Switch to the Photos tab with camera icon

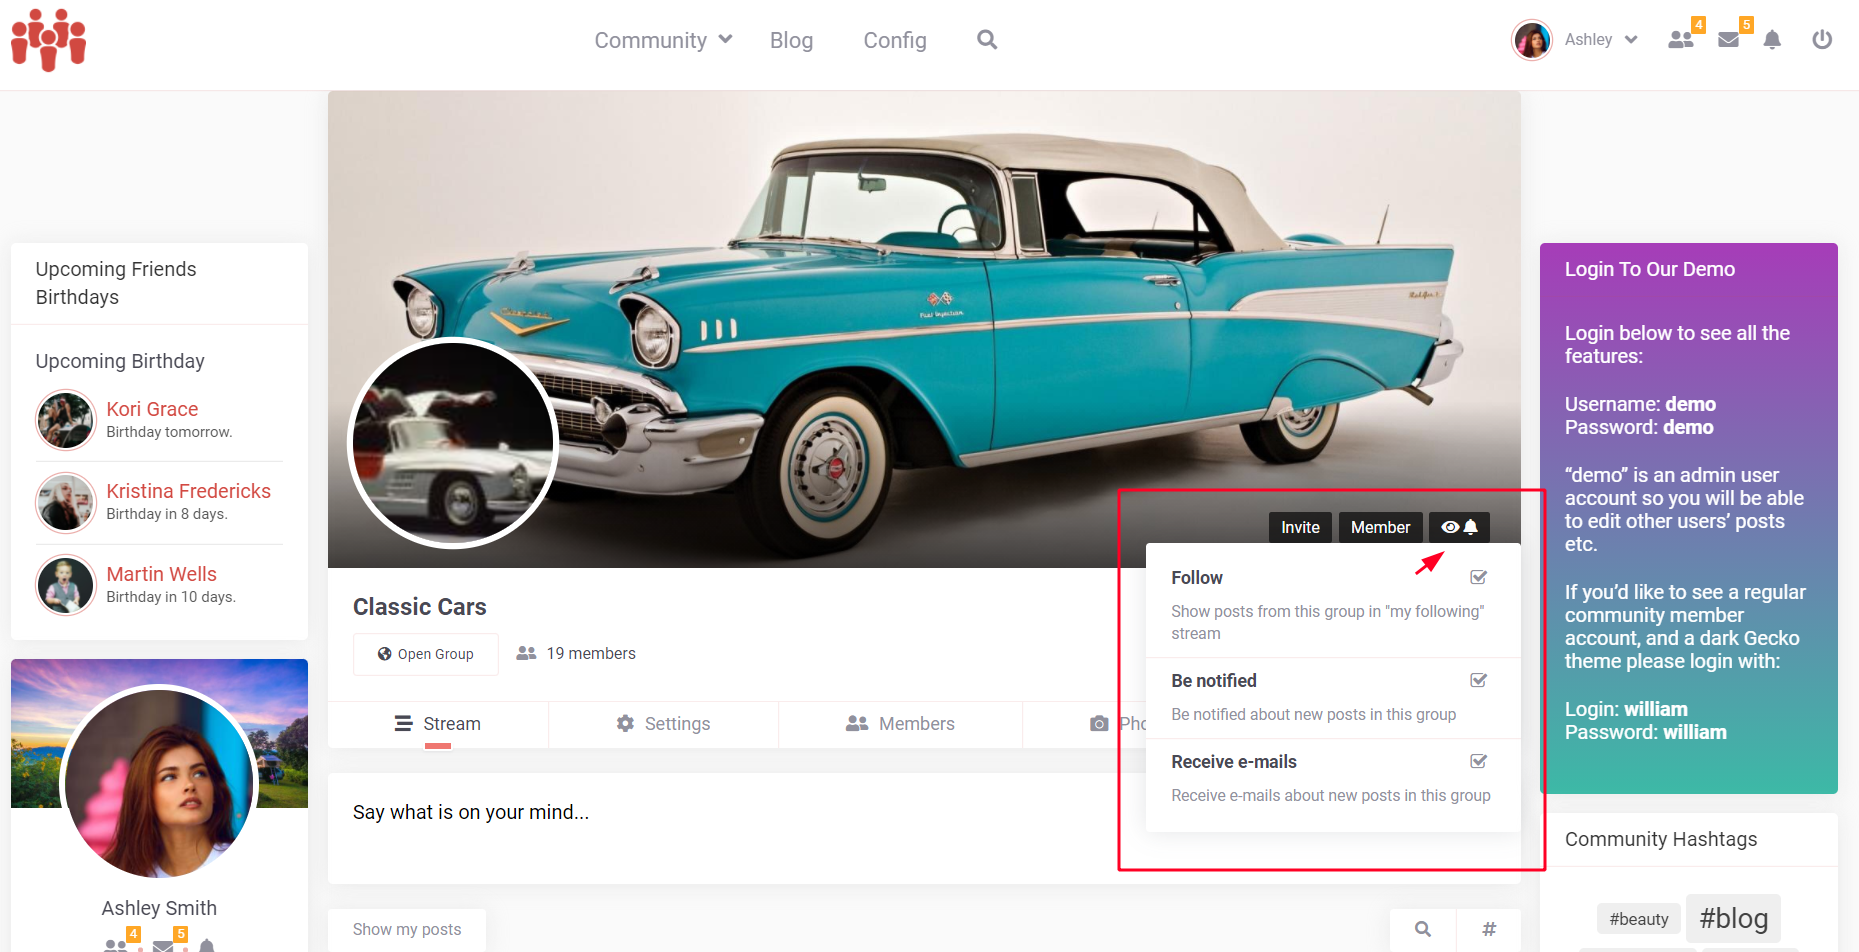tap(1118, 724)
